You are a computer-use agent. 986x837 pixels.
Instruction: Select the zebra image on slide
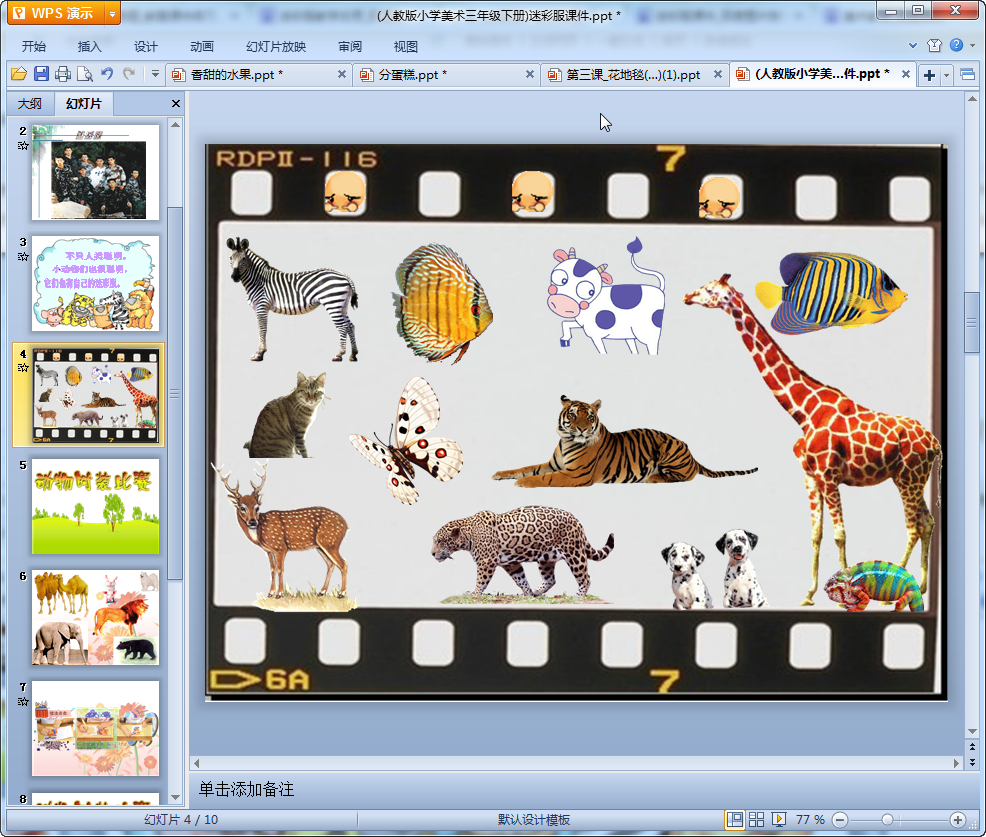coord(293,299)
